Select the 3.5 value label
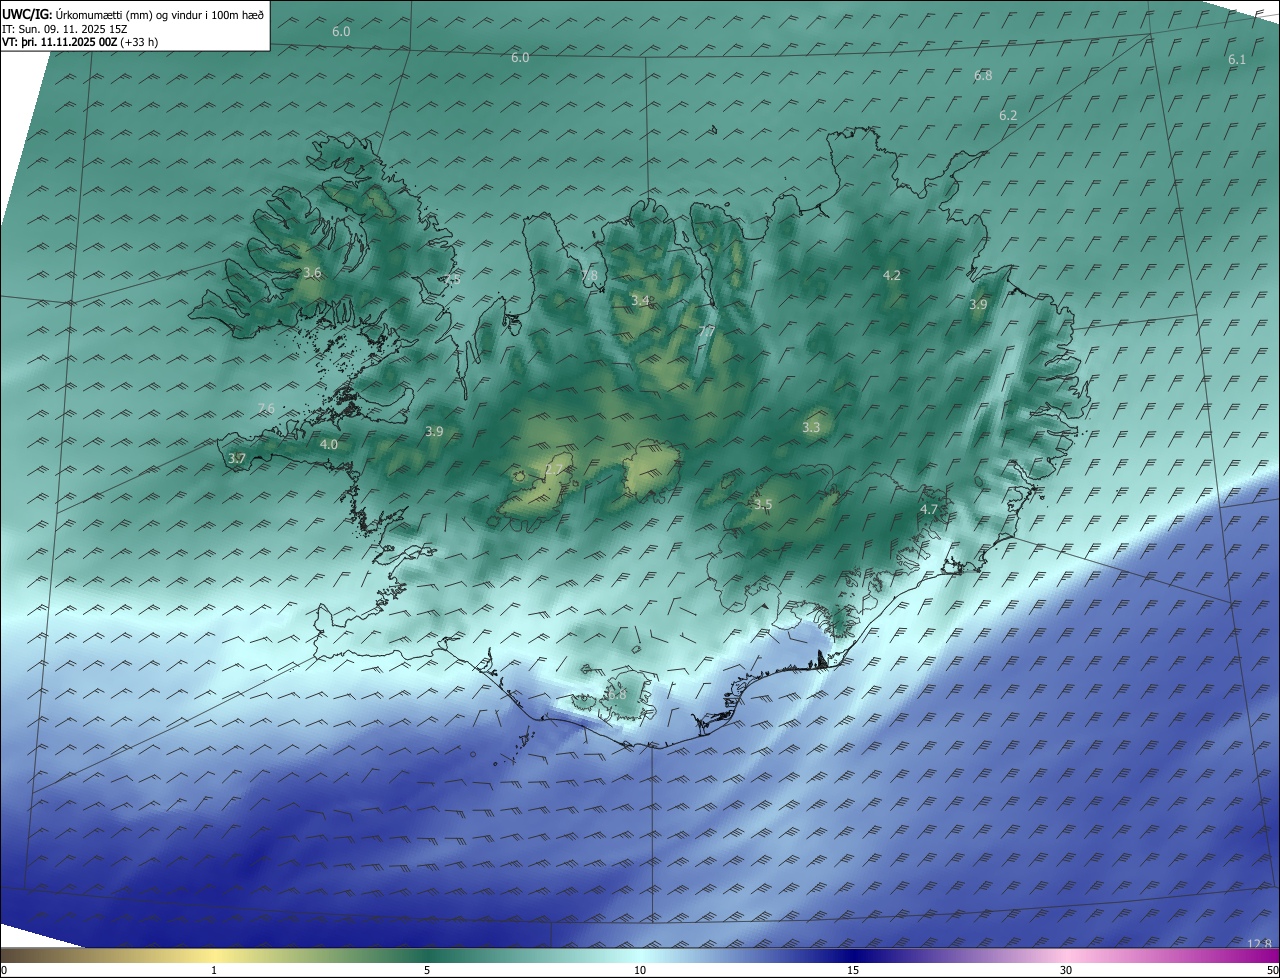Image resolution: width=1280 pixels, height=978 pixels. (x=763, y=505)
